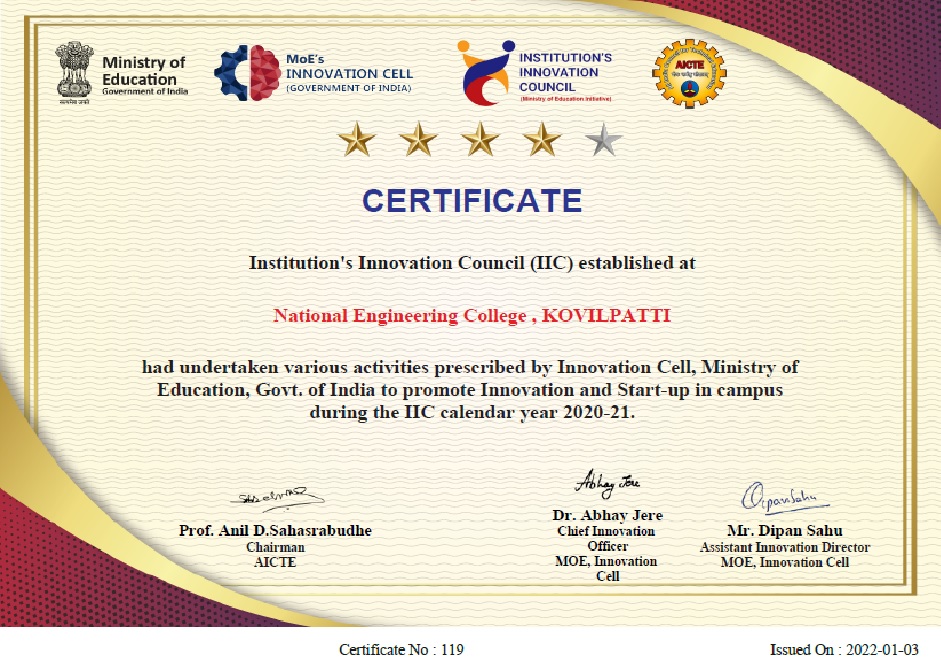Click the Institution's Innovation Council figure logo
The image size is (941, 669).
click(x=484, y=72)
